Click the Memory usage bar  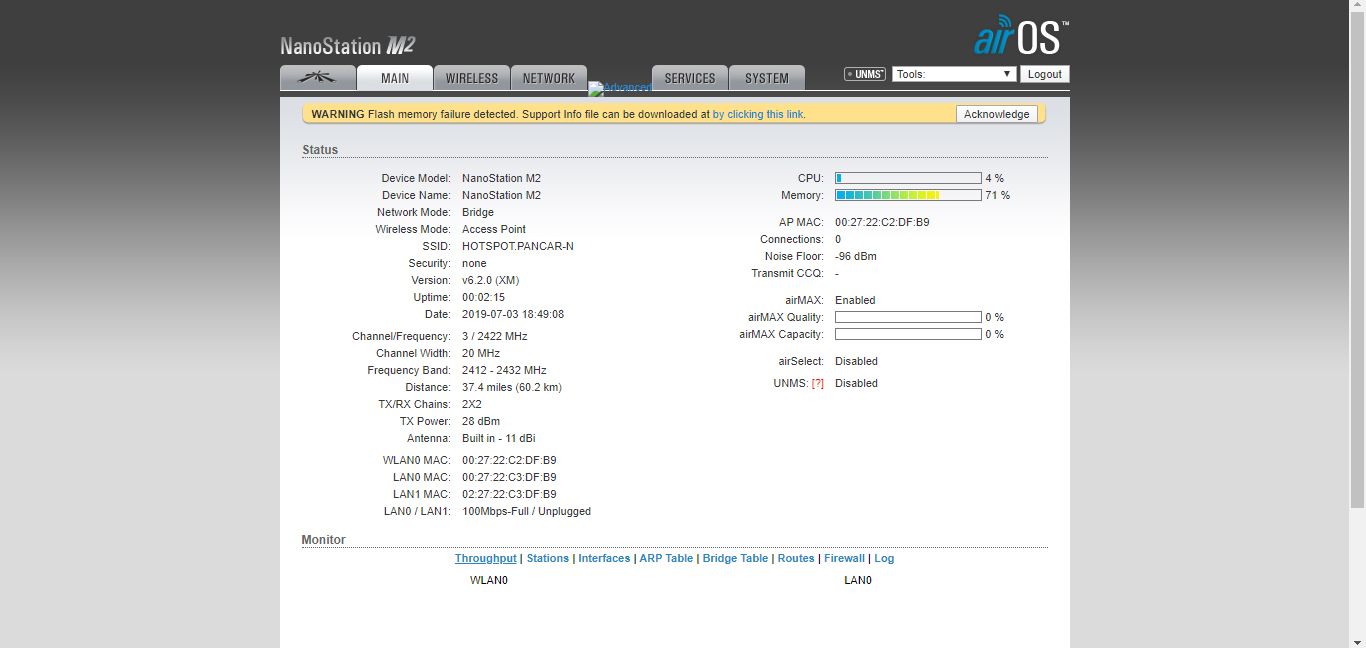(x=908, y=195)
